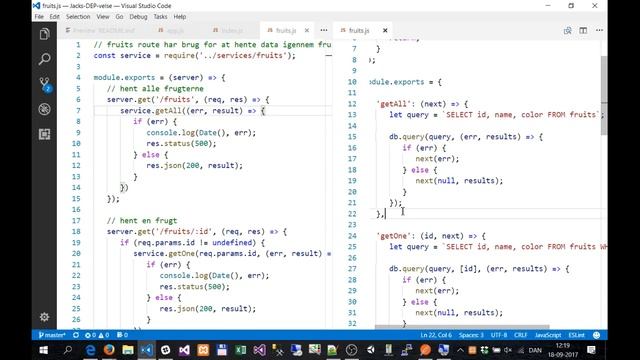Click the right editor's horizontal scrollbar
This screenshot has height=360, width=640.
tap(462, 327)
